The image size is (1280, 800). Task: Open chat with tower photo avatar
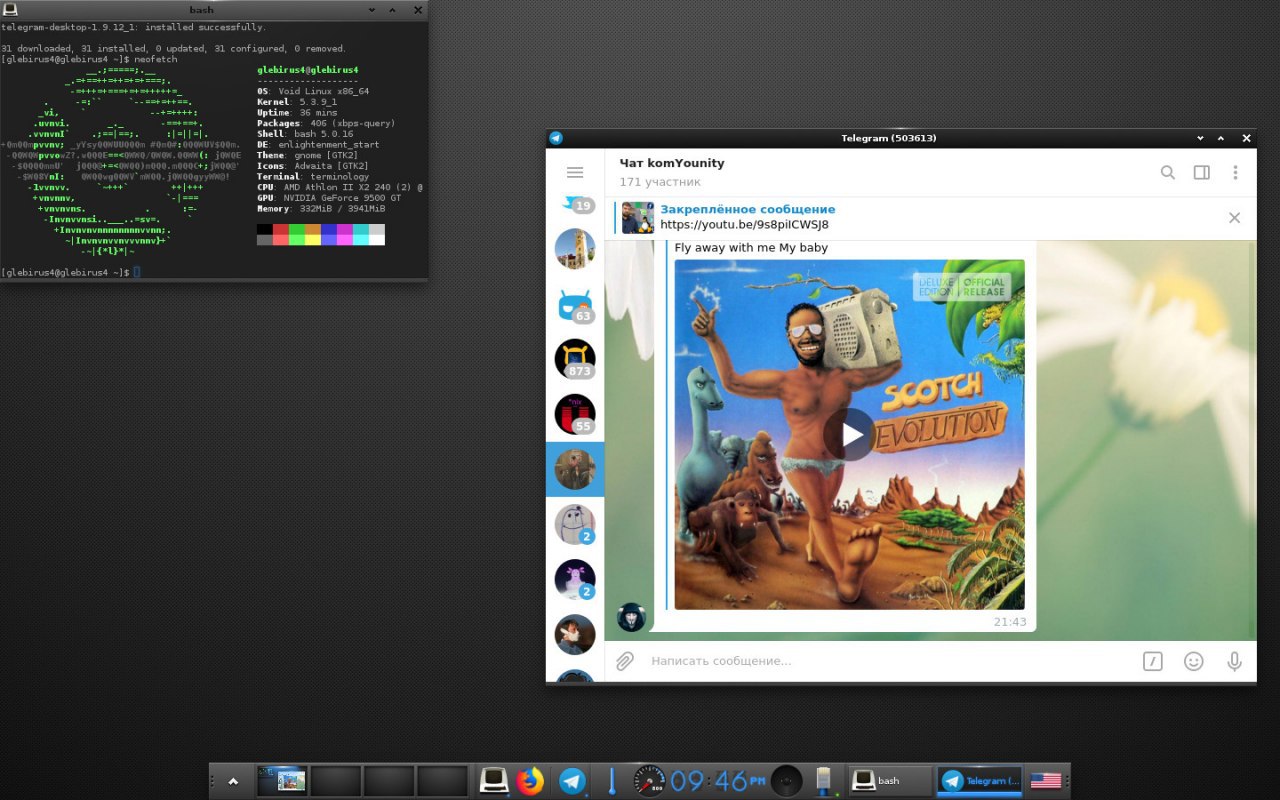tap(575, 249)
